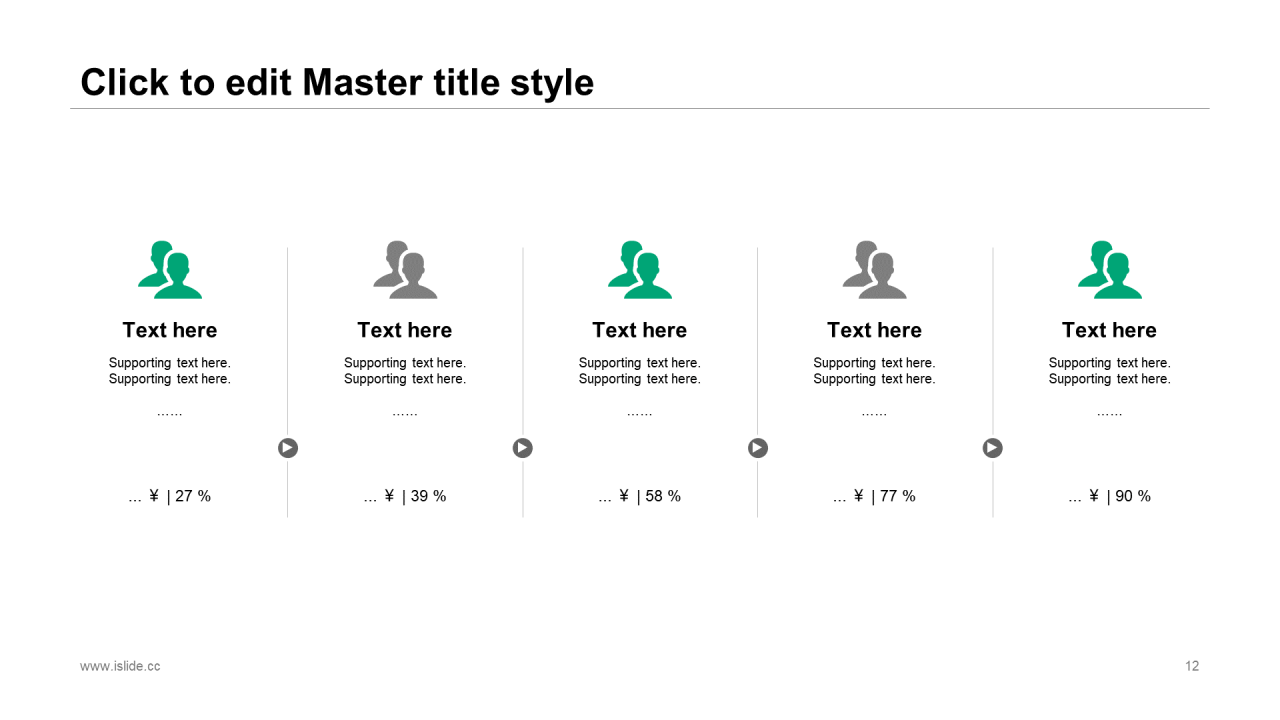Click arrow circle between 27 % and 39 %
The width and height of the screenshot is (1280, 720).
click(288, 448)
